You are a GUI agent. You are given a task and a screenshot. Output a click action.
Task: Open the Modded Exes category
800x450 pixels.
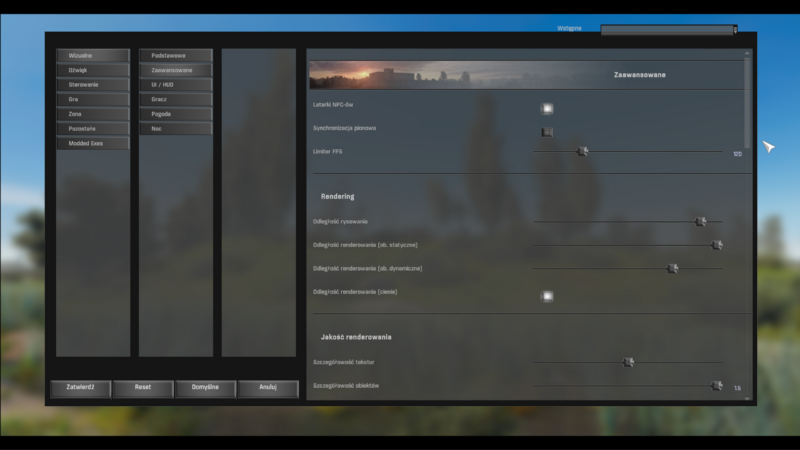click(93, 143)
